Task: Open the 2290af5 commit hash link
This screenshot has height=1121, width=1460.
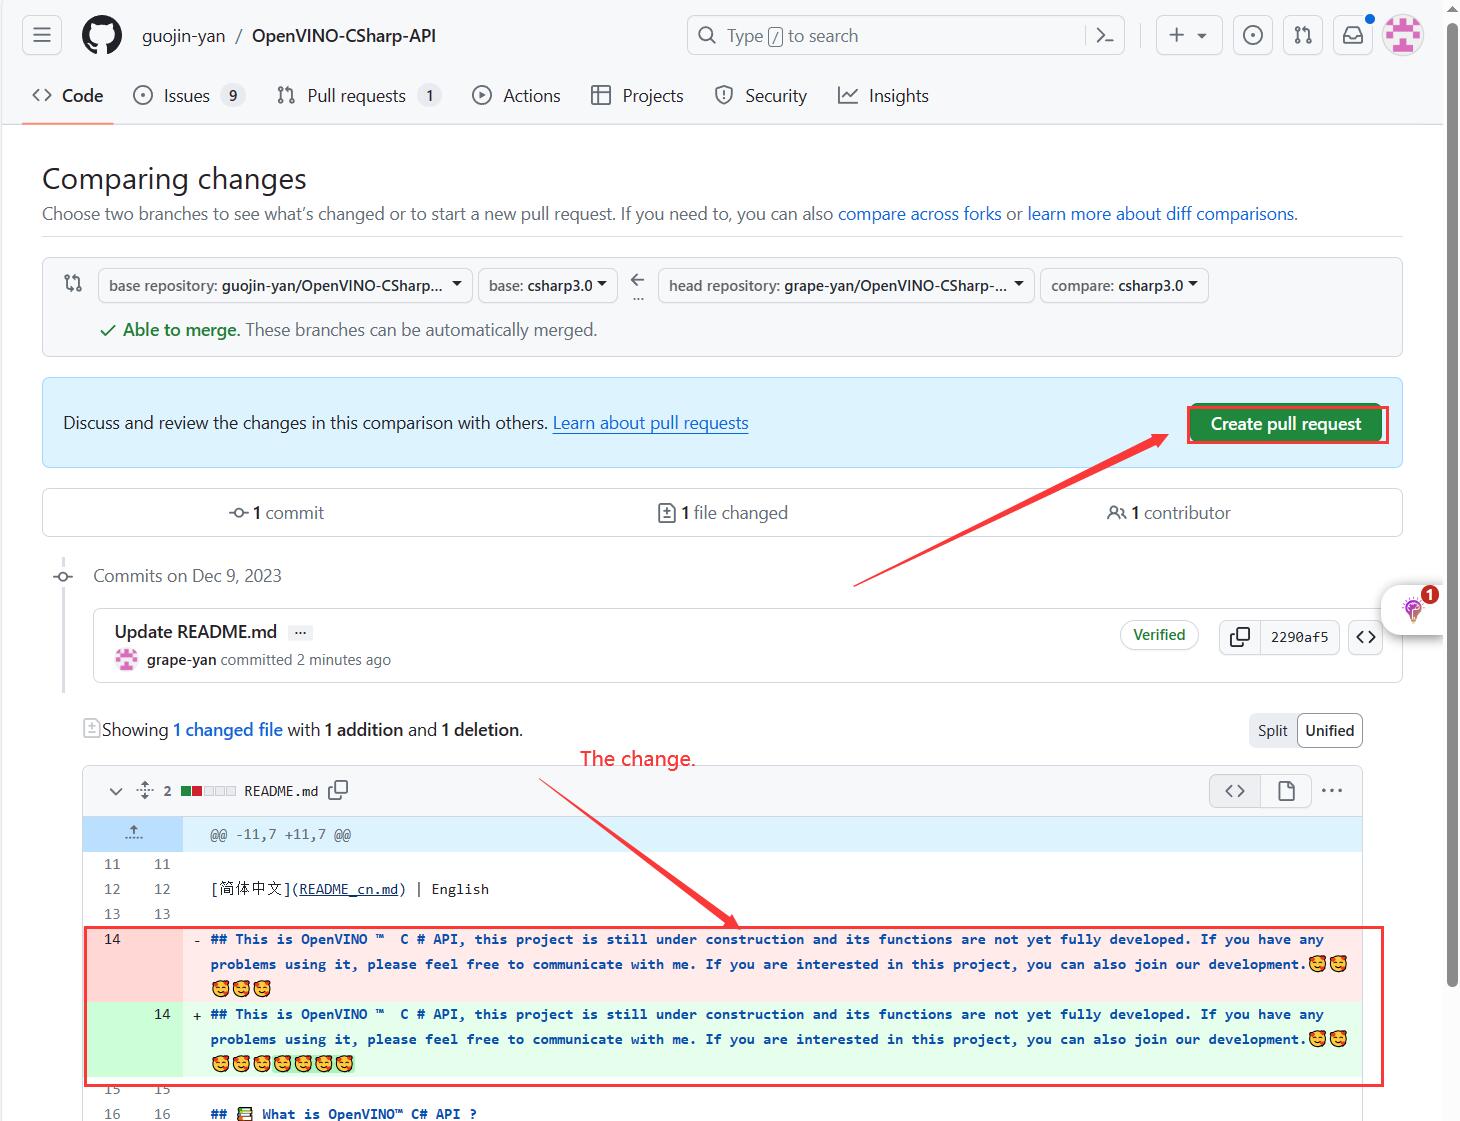Action: [1299, 637]
